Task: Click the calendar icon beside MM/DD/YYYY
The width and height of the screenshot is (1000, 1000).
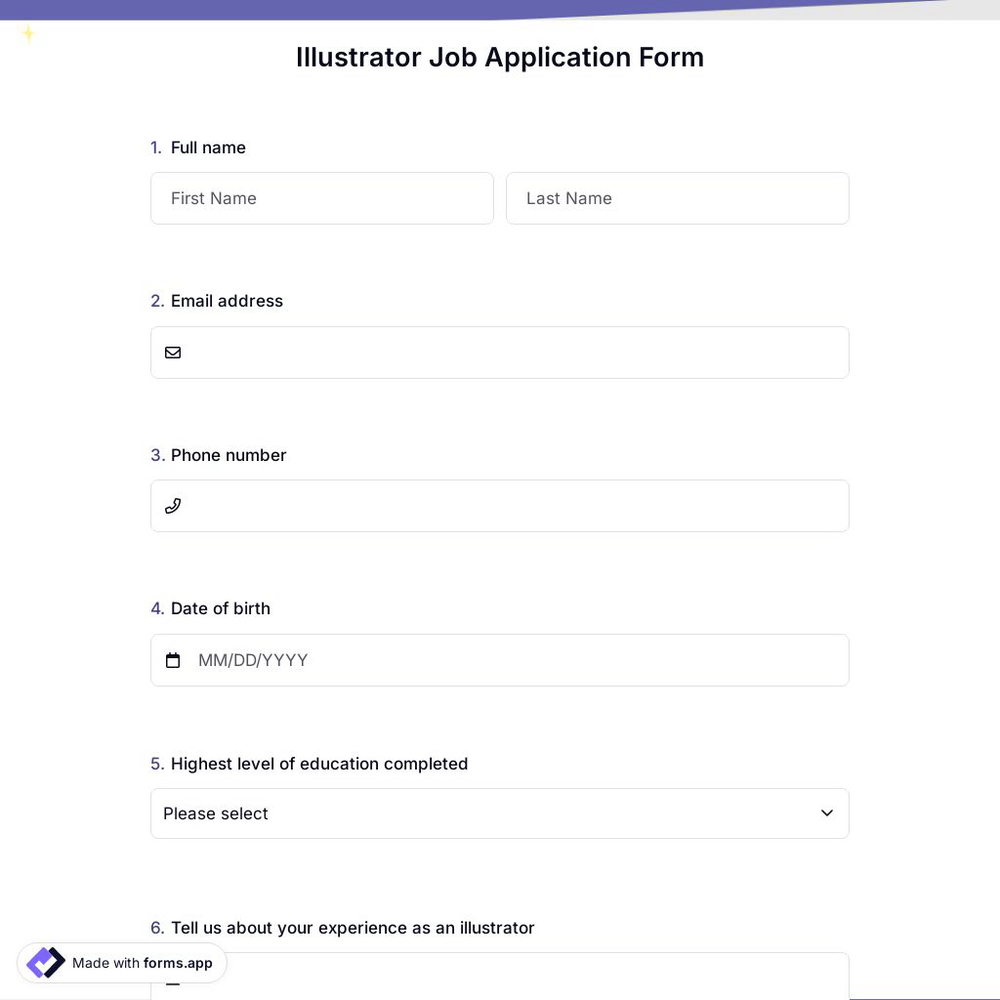Action: click(x=173, y=660)
